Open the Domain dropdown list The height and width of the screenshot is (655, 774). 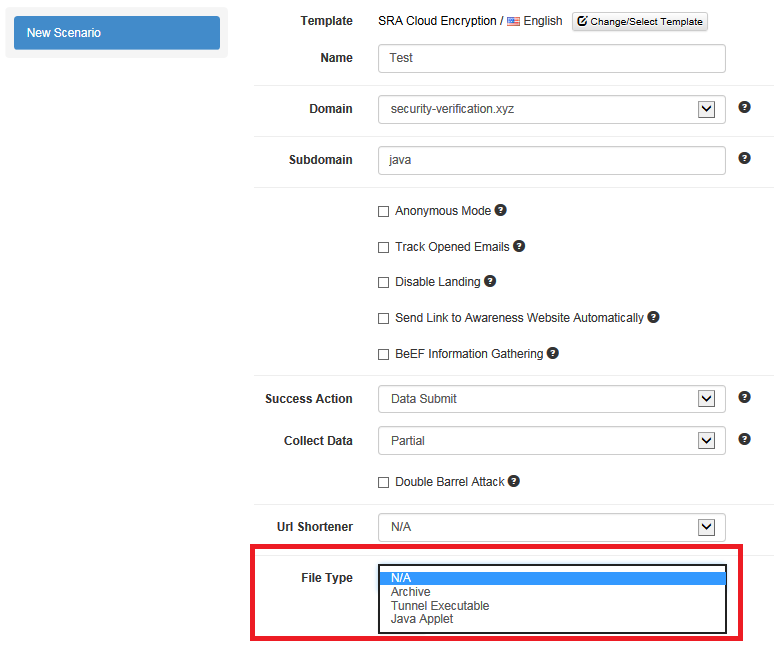(552, 109)
